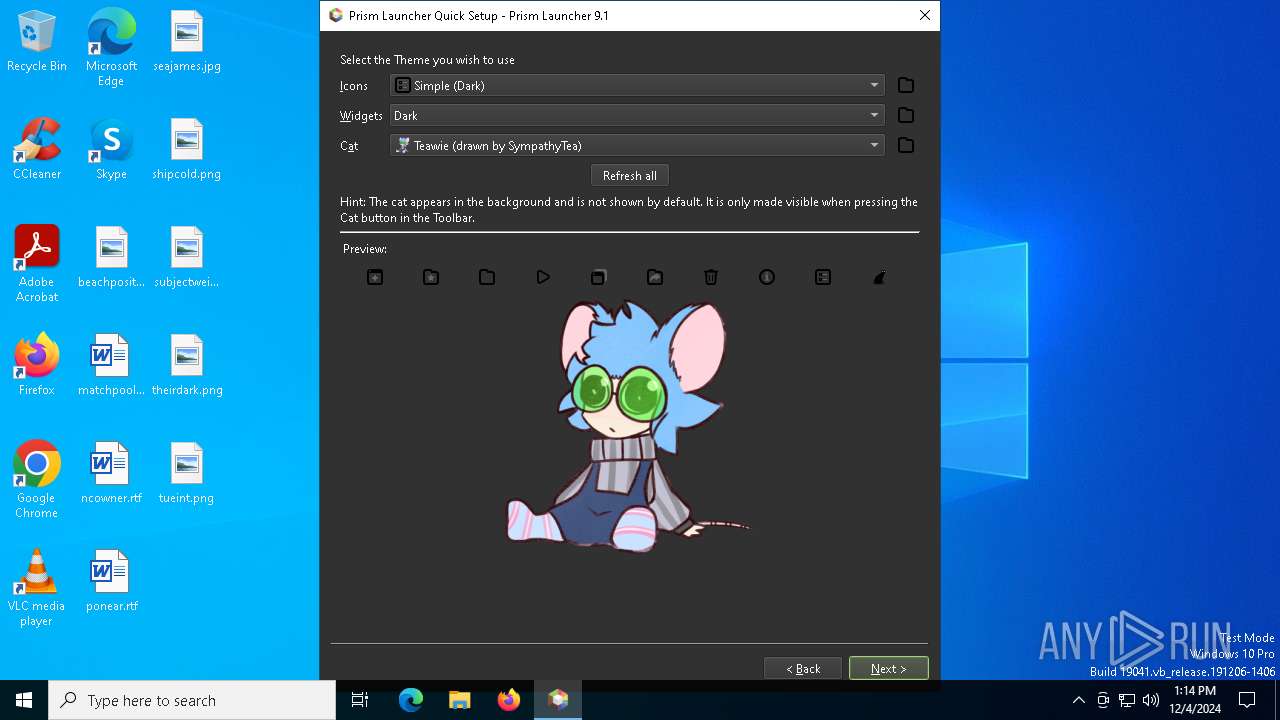1280x720 pixels.
Task: Click the taskbar search box
Action: pyautogui.click(x=192, y=700)
